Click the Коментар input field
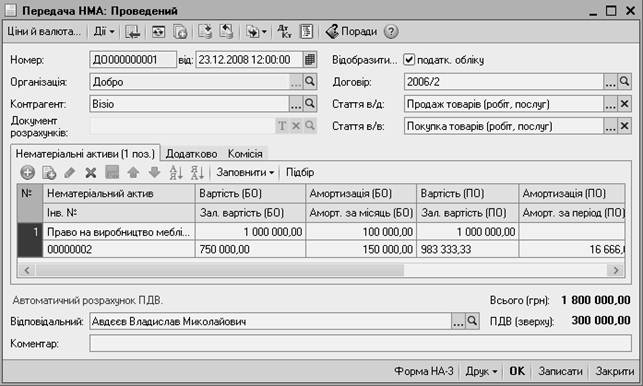The height and width of the screenshot is (386, 643). (x=360, y=343)
